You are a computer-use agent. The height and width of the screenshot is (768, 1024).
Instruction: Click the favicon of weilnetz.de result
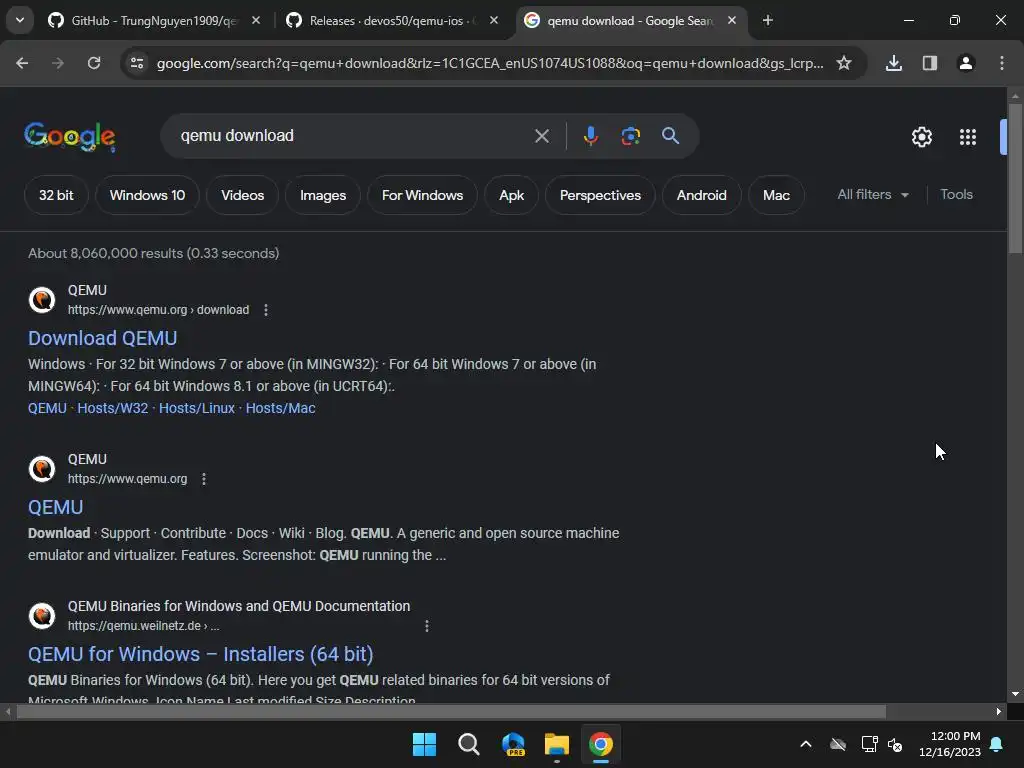click(x=42, y=616)
